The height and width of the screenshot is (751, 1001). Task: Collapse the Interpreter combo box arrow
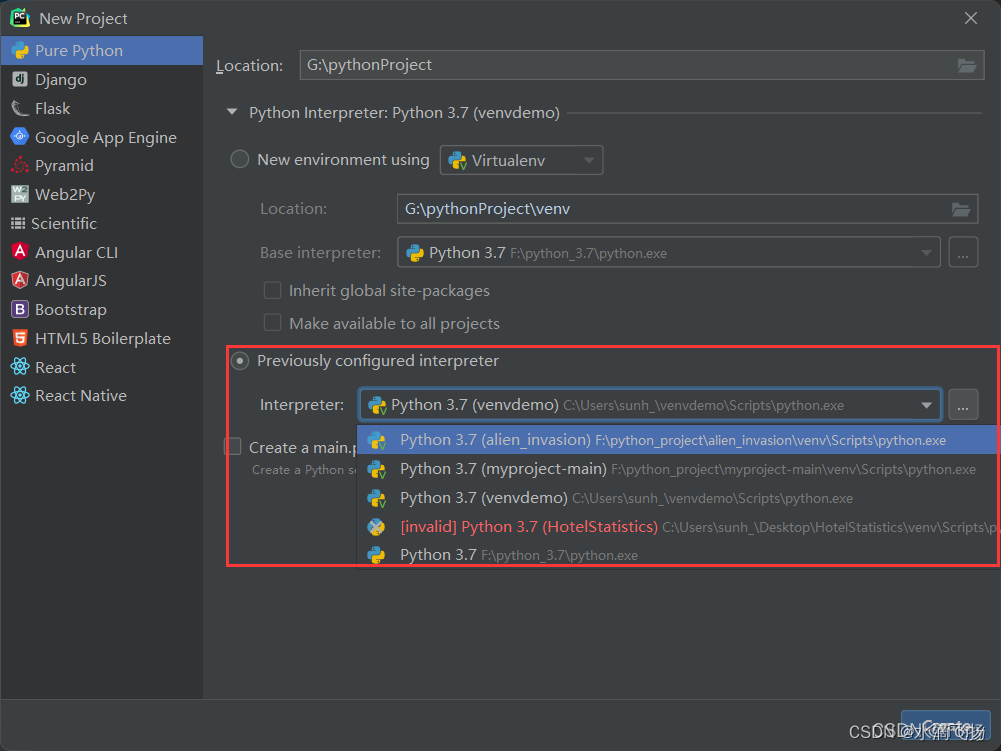926,405
